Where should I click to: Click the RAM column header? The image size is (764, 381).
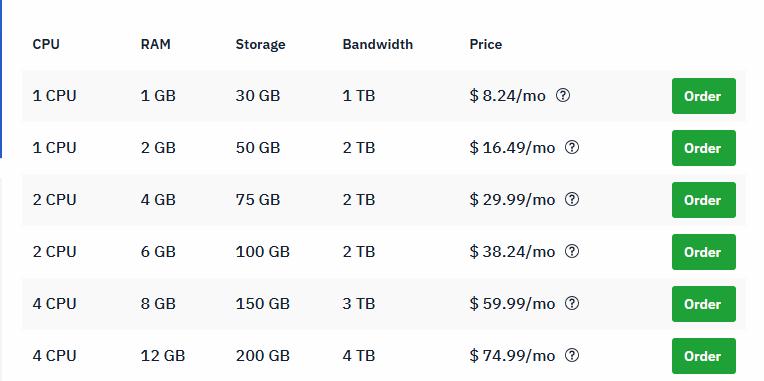(156, 44)
